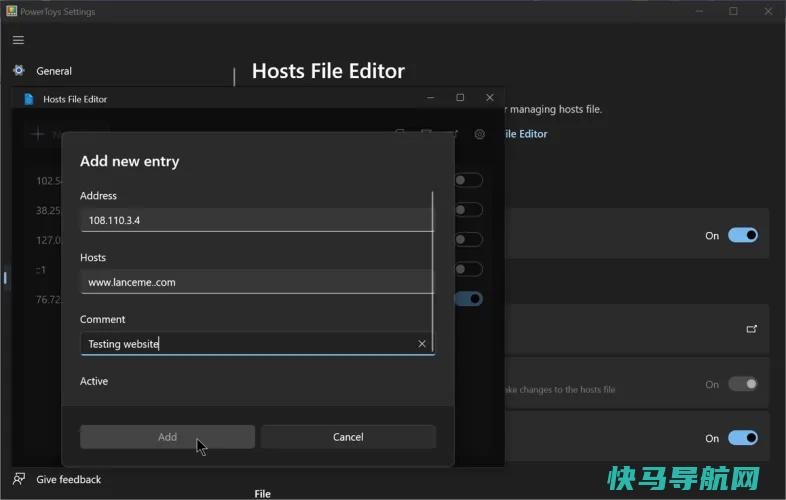786x500 pixels.
Task: Click the Add new entry dialog heading
Action: click(x=129, y=161)
